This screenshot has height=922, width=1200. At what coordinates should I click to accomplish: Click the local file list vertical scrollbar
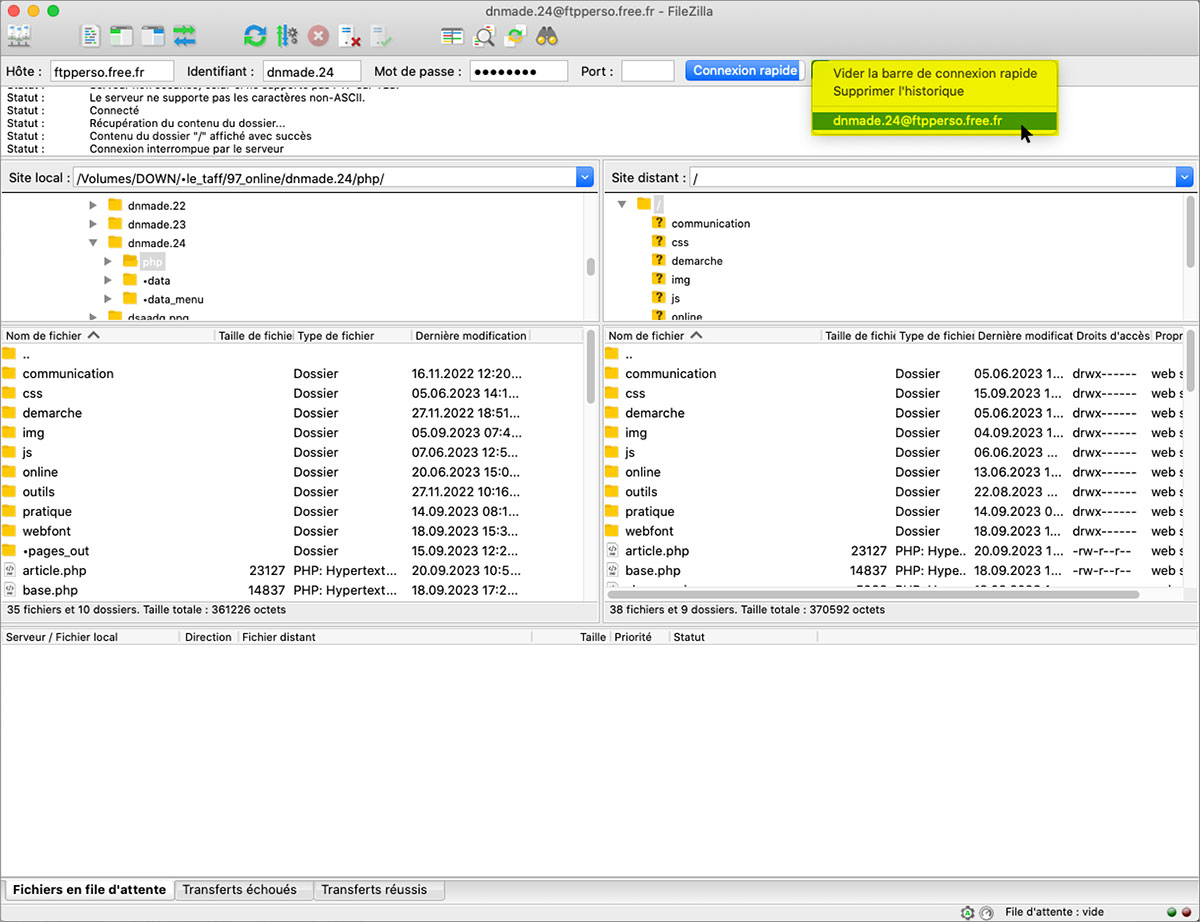click(590, 365)
